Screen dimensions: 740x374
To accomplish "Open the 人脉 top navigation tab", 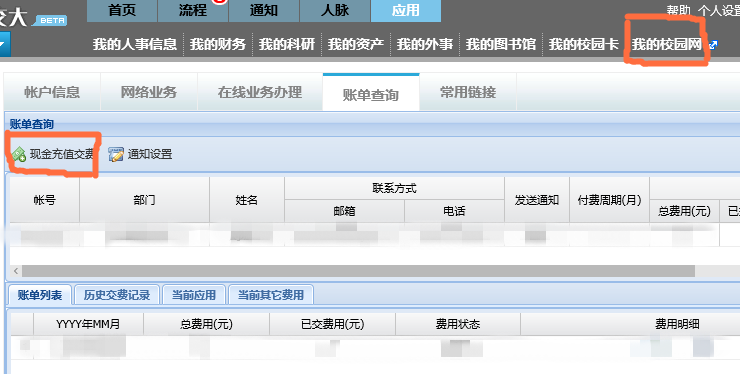I will 335,10.
